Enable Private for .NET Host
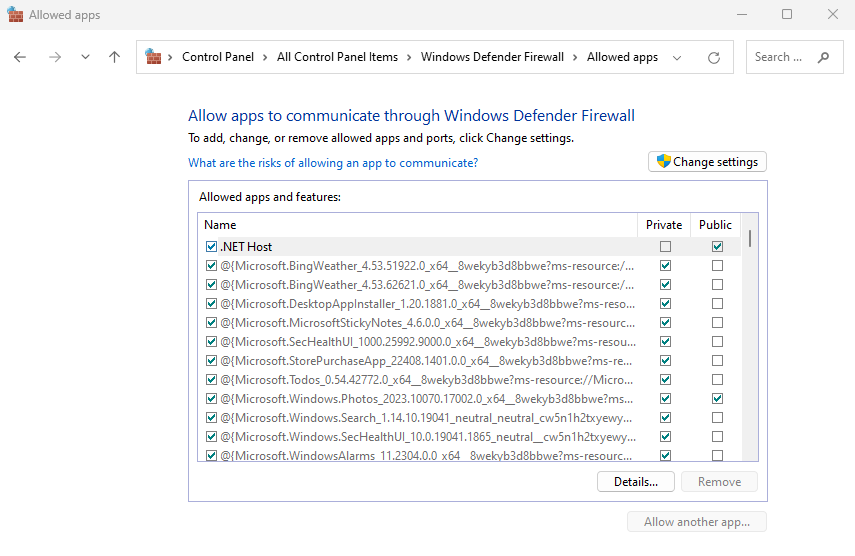The height and width of the screenshot is (556, 855). 665,247
